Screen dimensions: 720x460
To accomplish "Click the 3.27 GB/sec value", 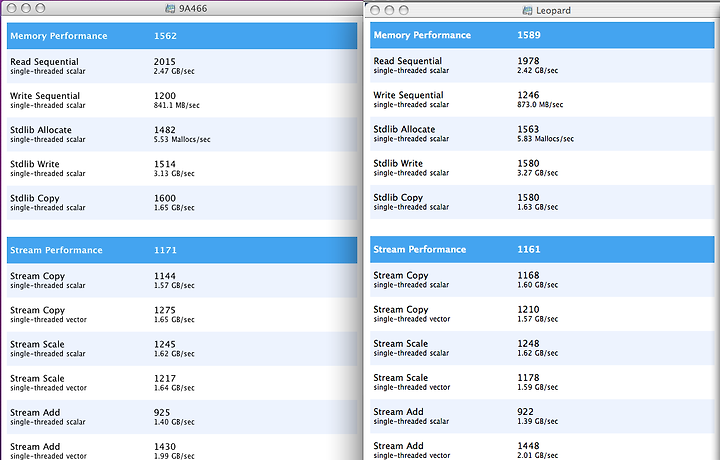I will 538,173.
